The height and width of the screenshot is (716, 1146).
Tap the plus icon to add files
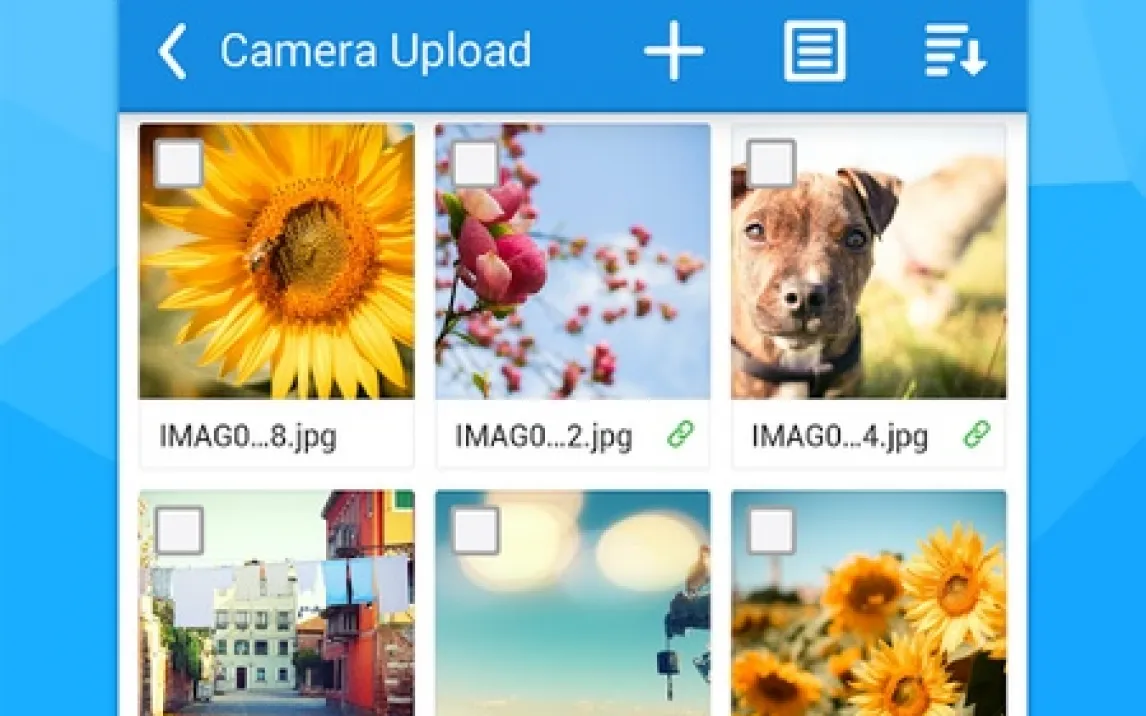pyautogui.click(x=673, y=51)
